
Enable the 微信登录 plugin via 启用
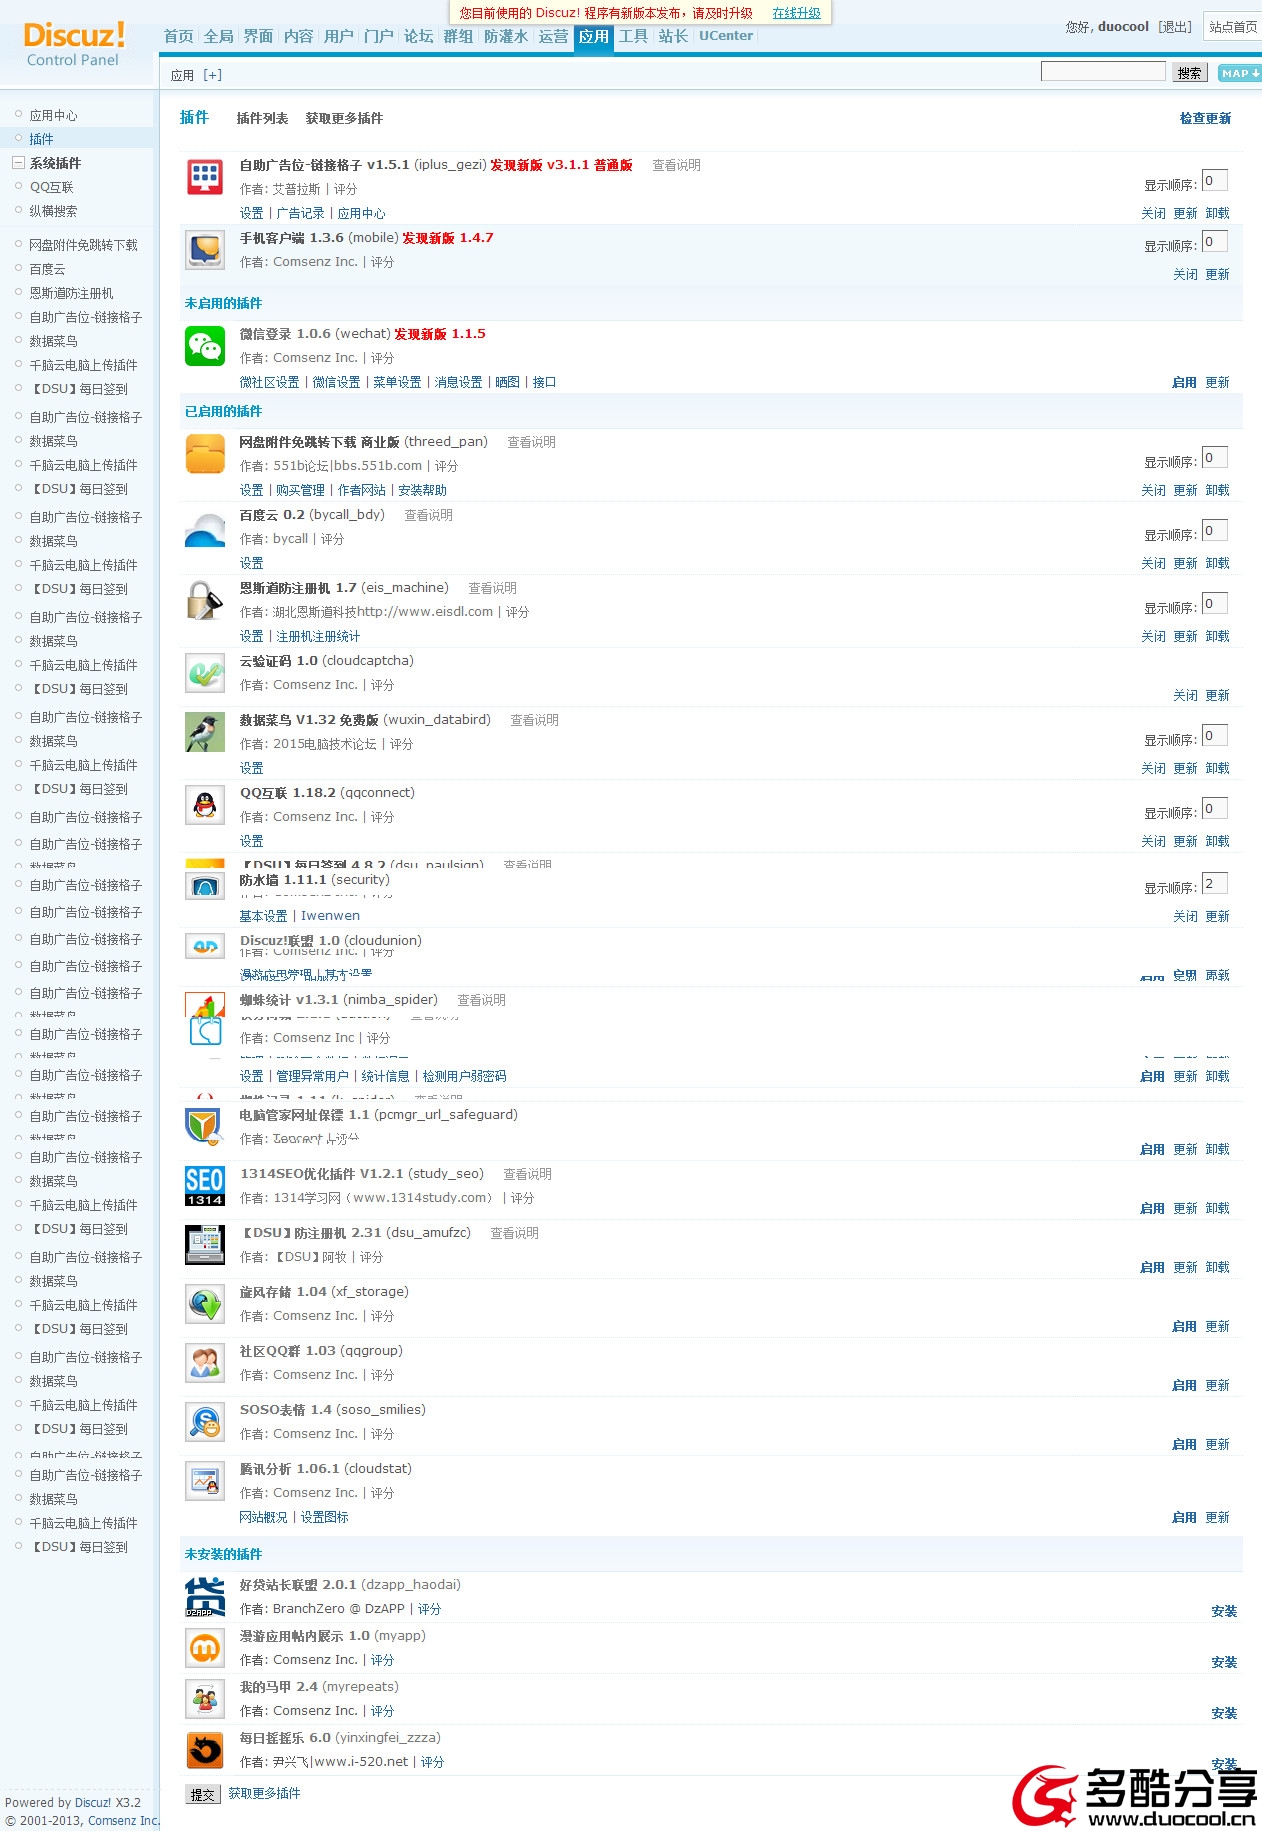click(x=1184, y=382)
